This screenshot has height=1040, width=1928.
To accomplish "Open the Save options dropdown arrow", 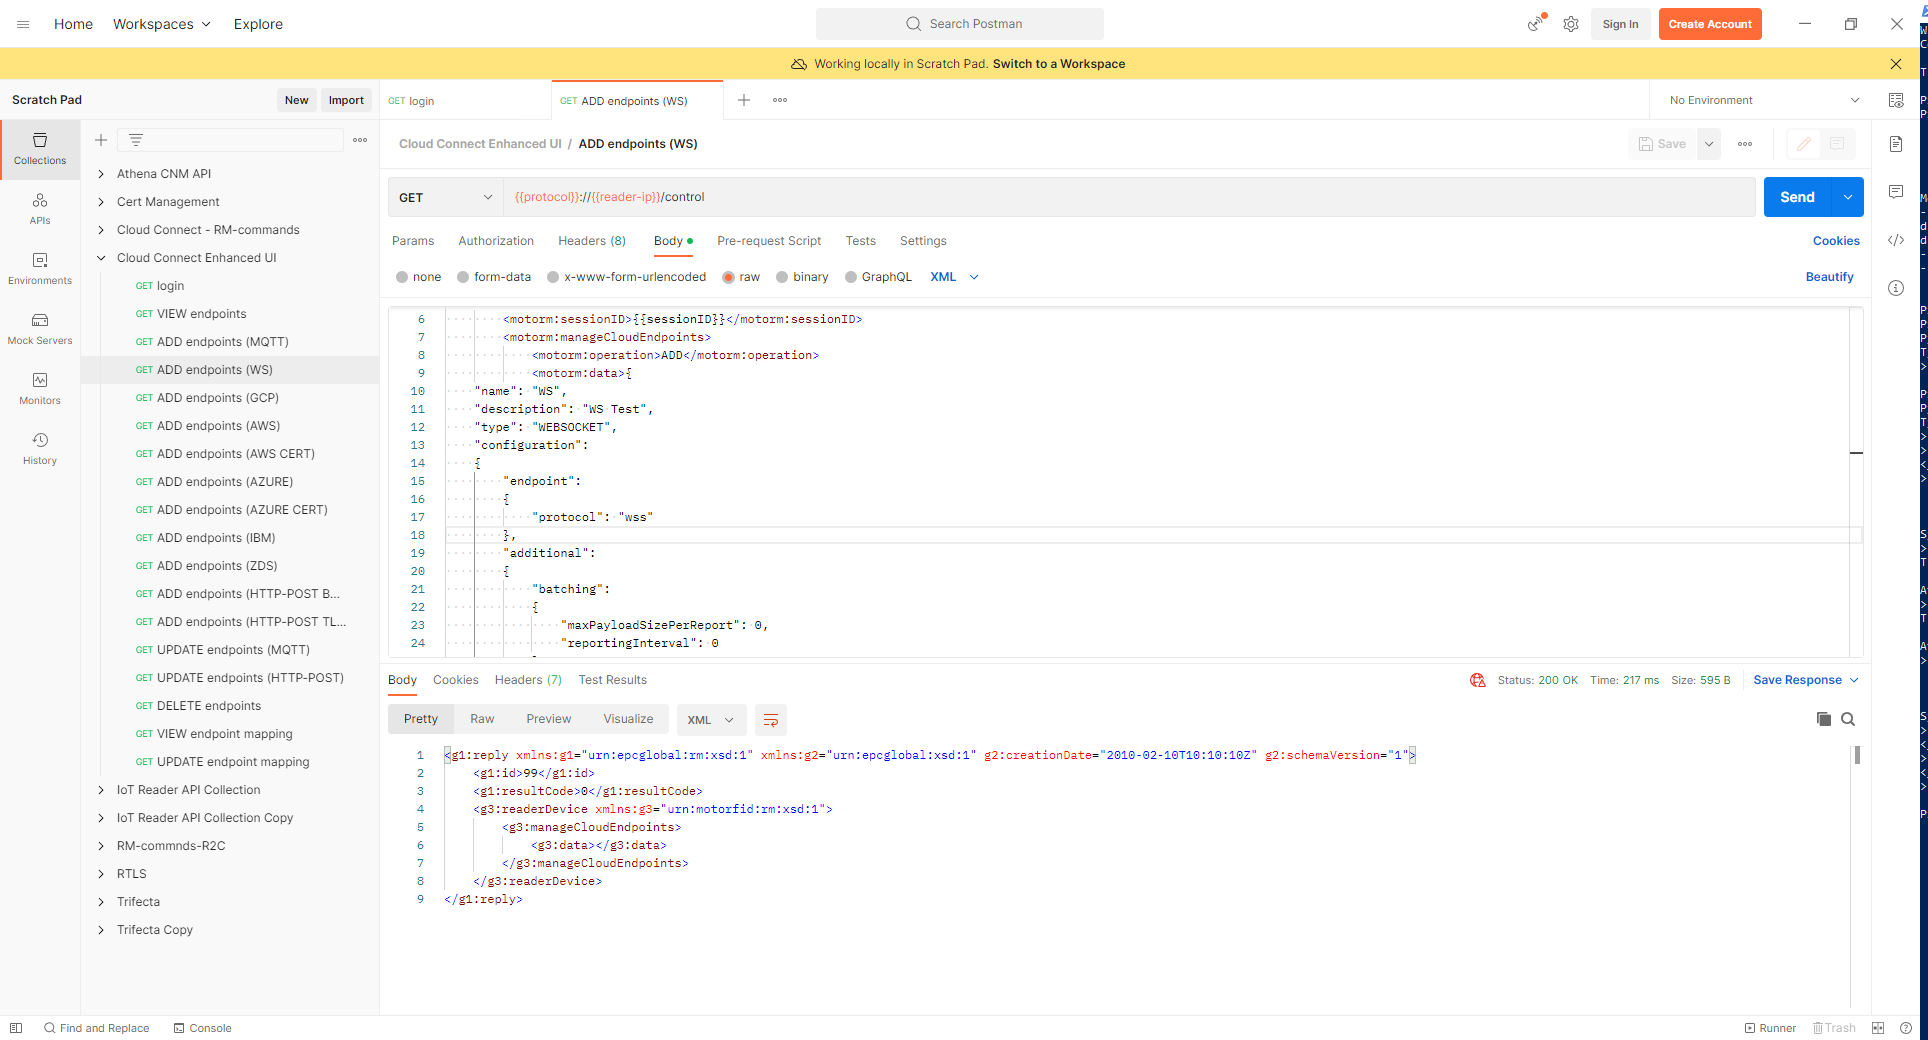I will coord(1709,144).
